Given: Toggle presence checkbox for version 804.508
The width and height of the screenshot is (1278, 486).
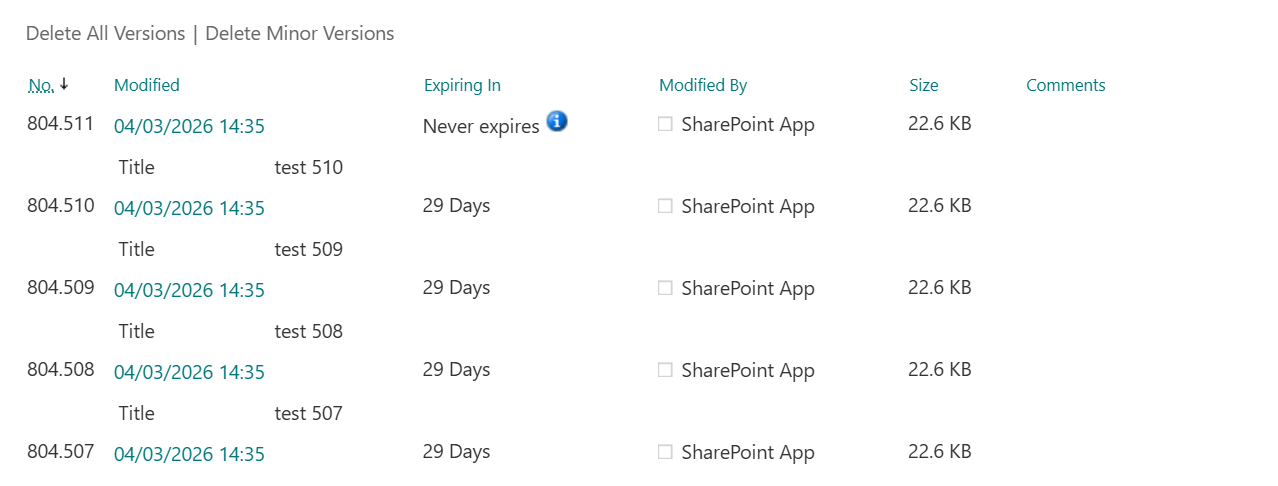Looking at the screenshot, I should (x=665, y=371).
